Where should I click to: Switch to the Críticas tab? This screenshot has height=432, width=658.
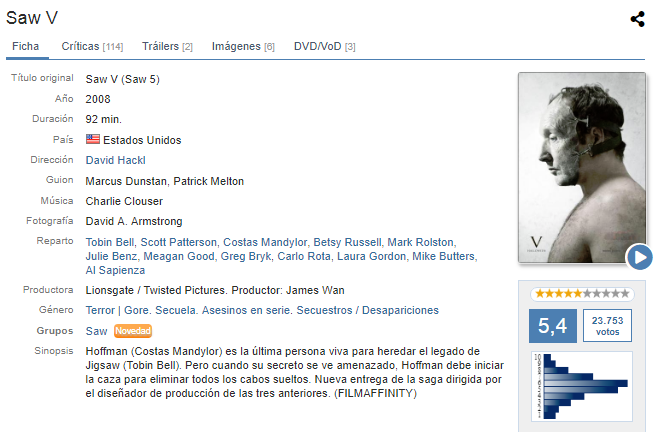(x=92, y=46)
